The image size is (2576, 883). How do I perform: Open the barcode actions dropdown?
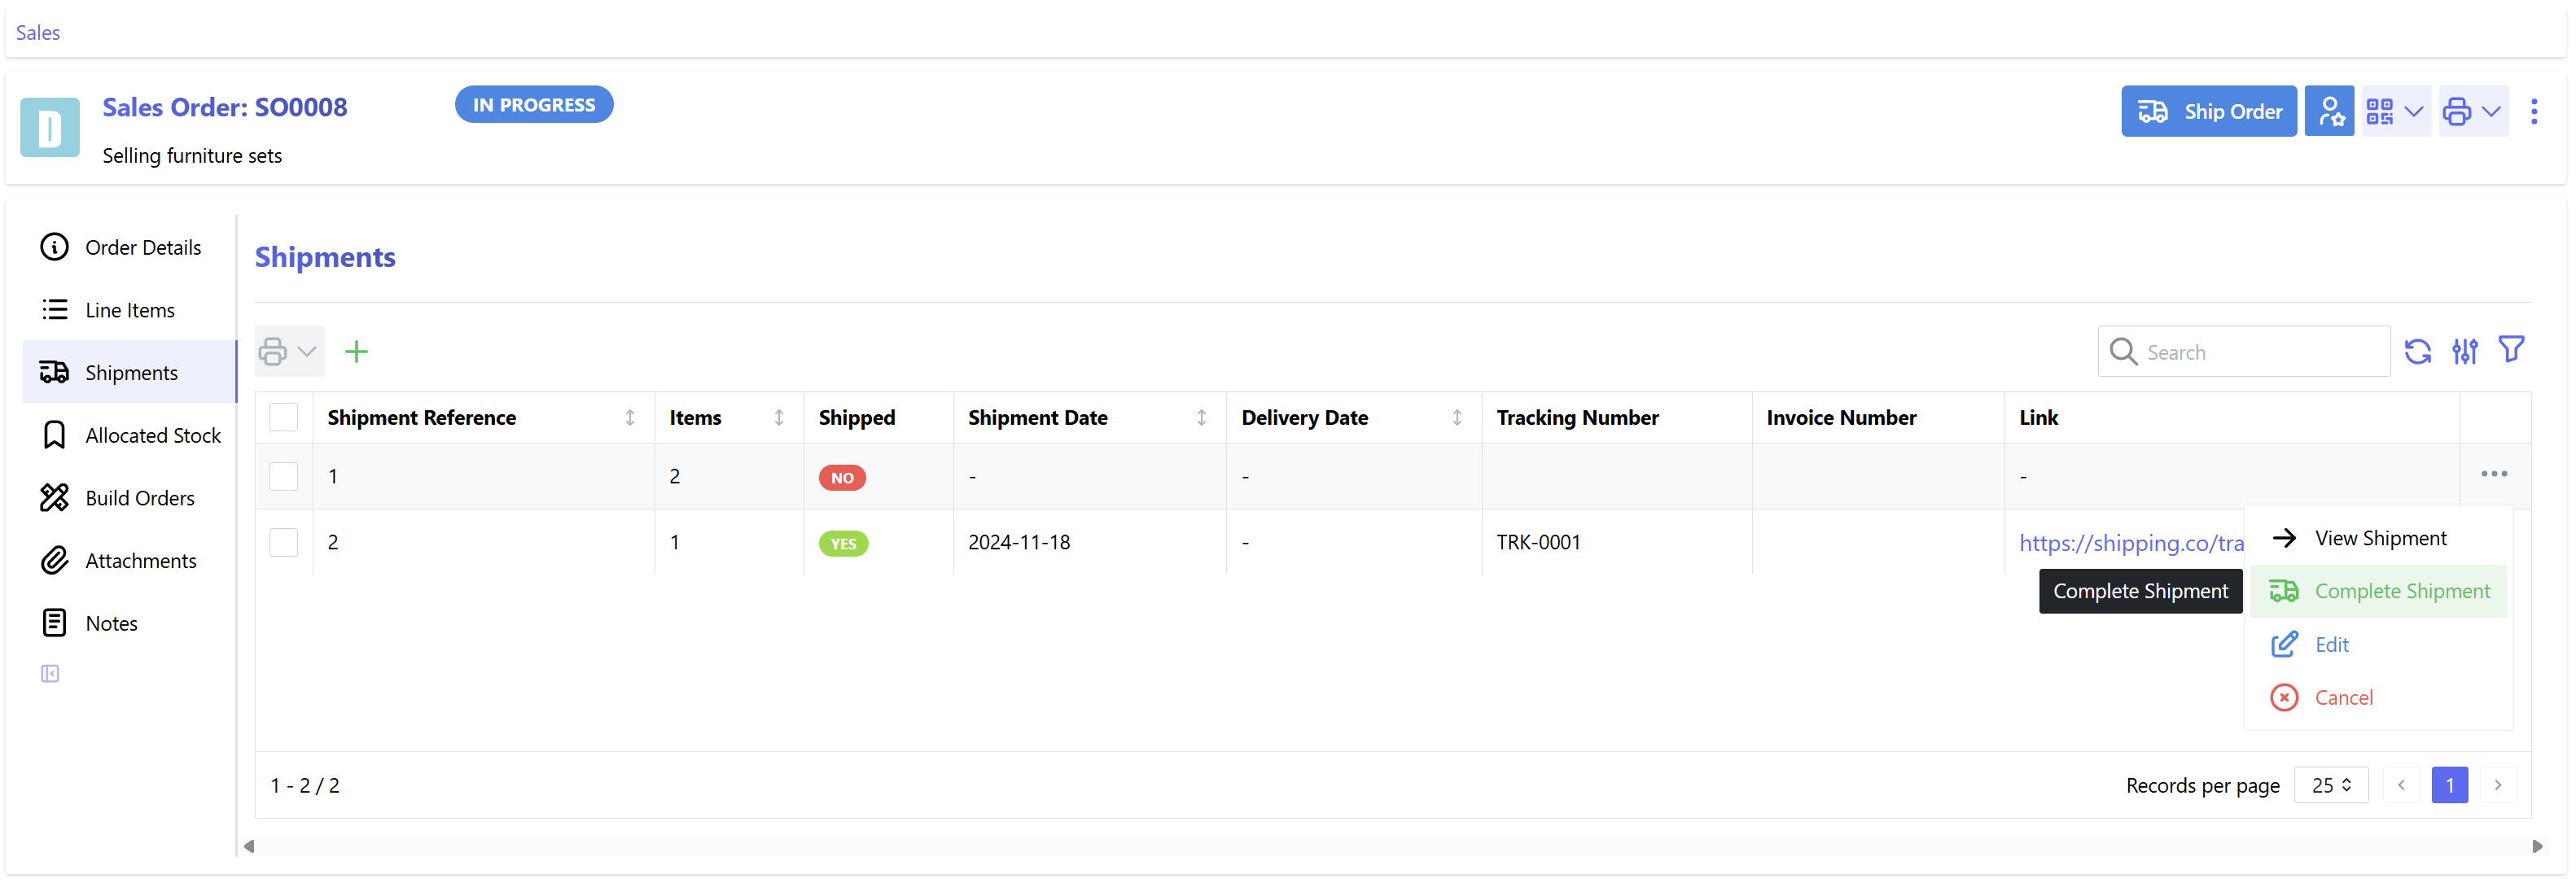[x=2395, y=111]
